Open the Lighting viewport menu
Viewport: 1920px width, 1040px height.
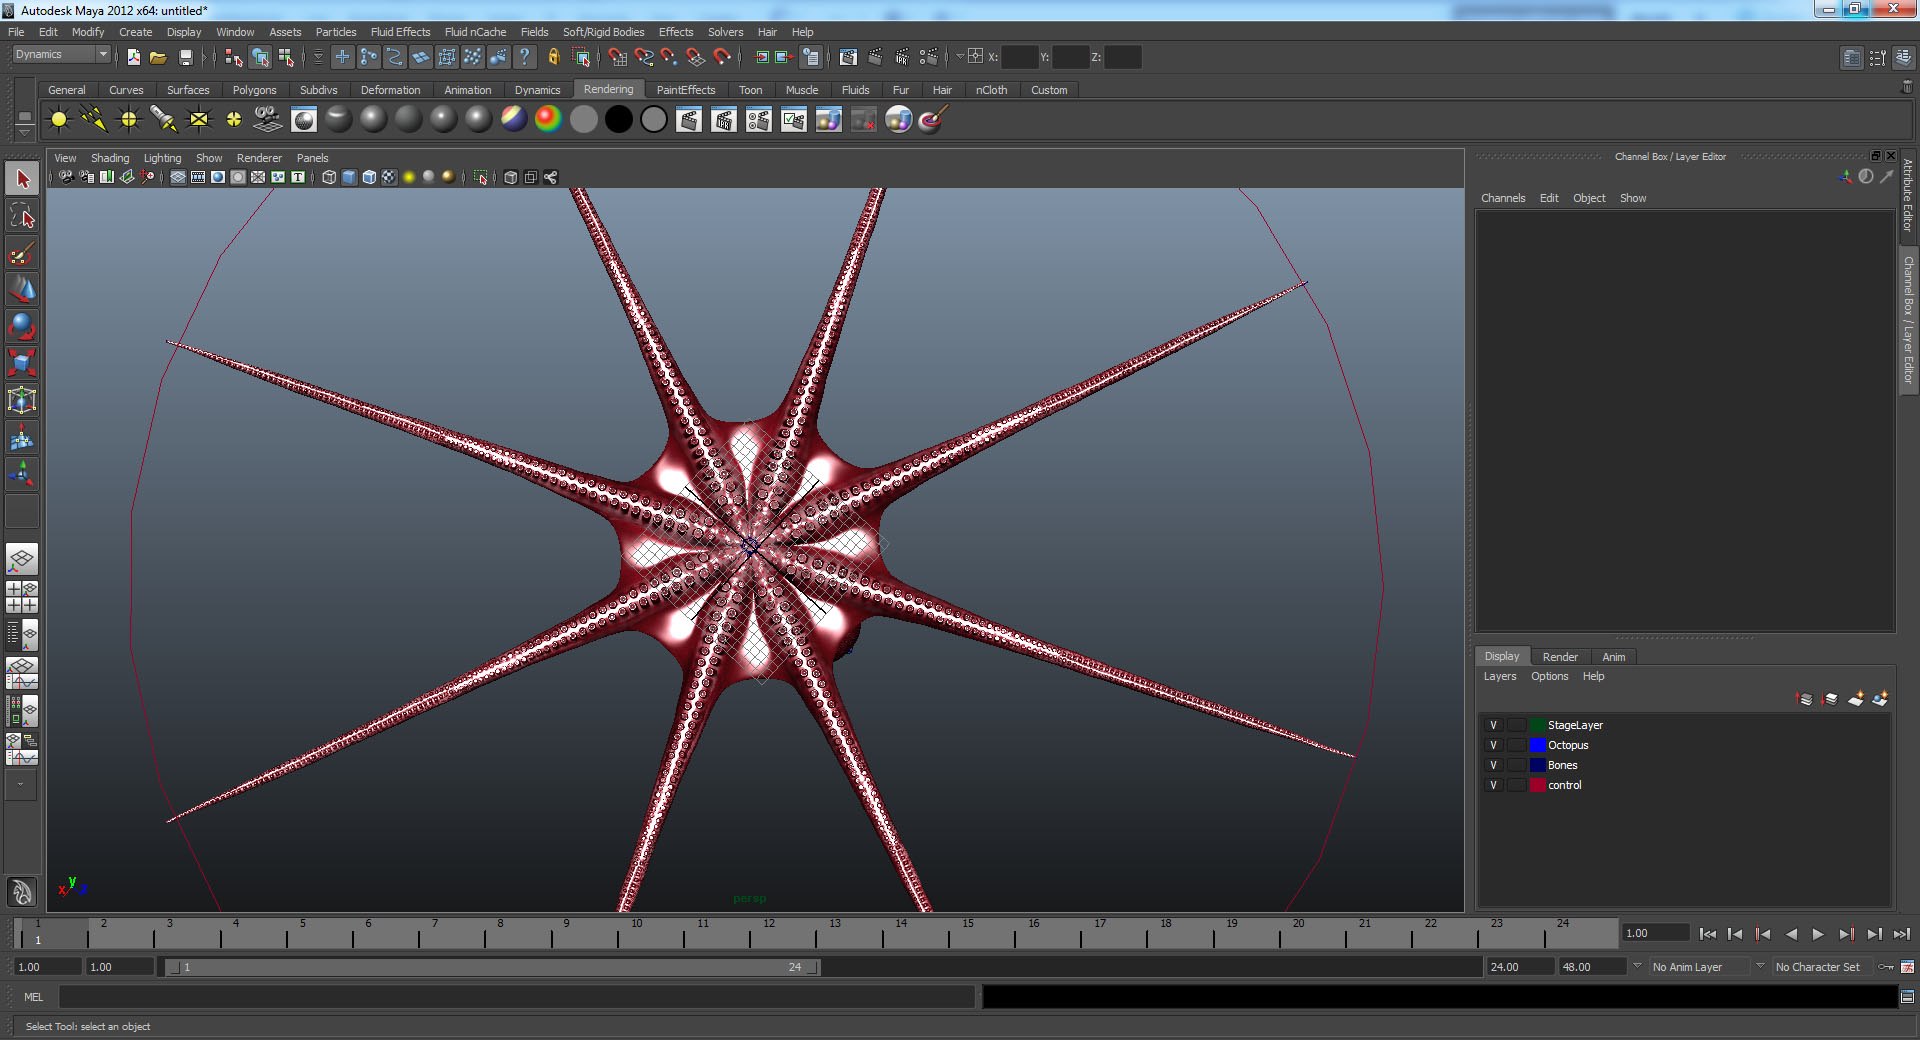coord(162,158)
